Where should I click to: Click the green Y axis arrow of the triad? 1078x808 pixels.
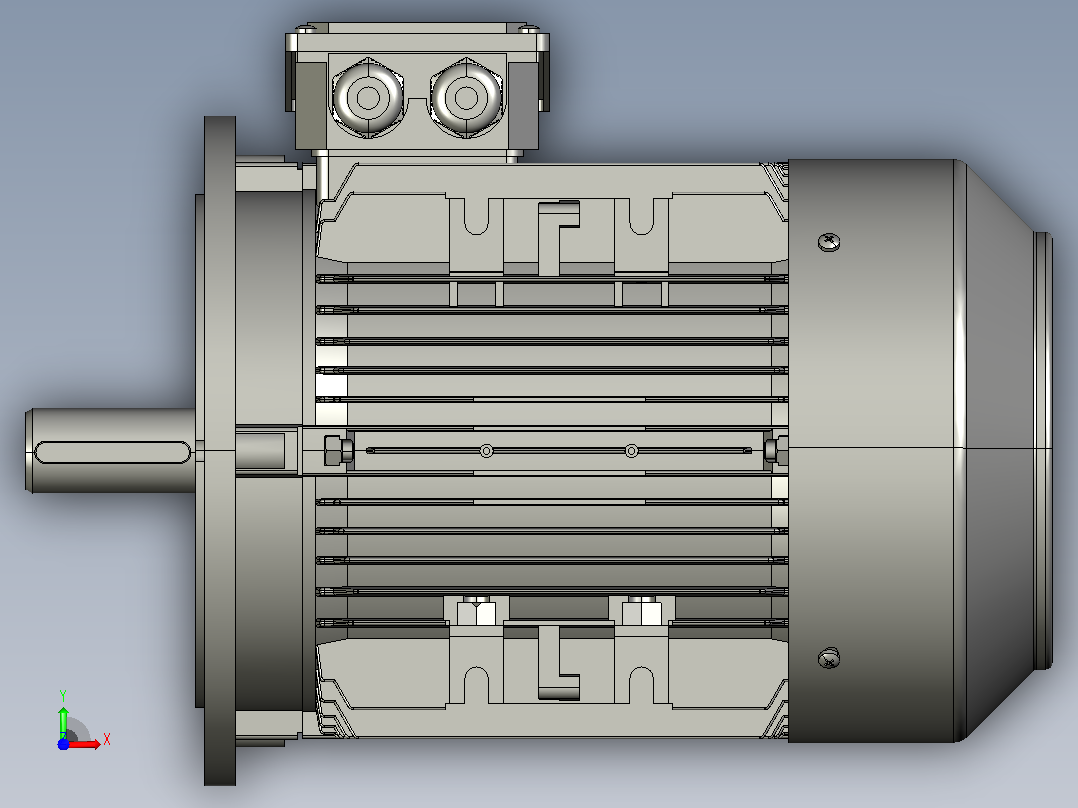click(x=63, y=722)
